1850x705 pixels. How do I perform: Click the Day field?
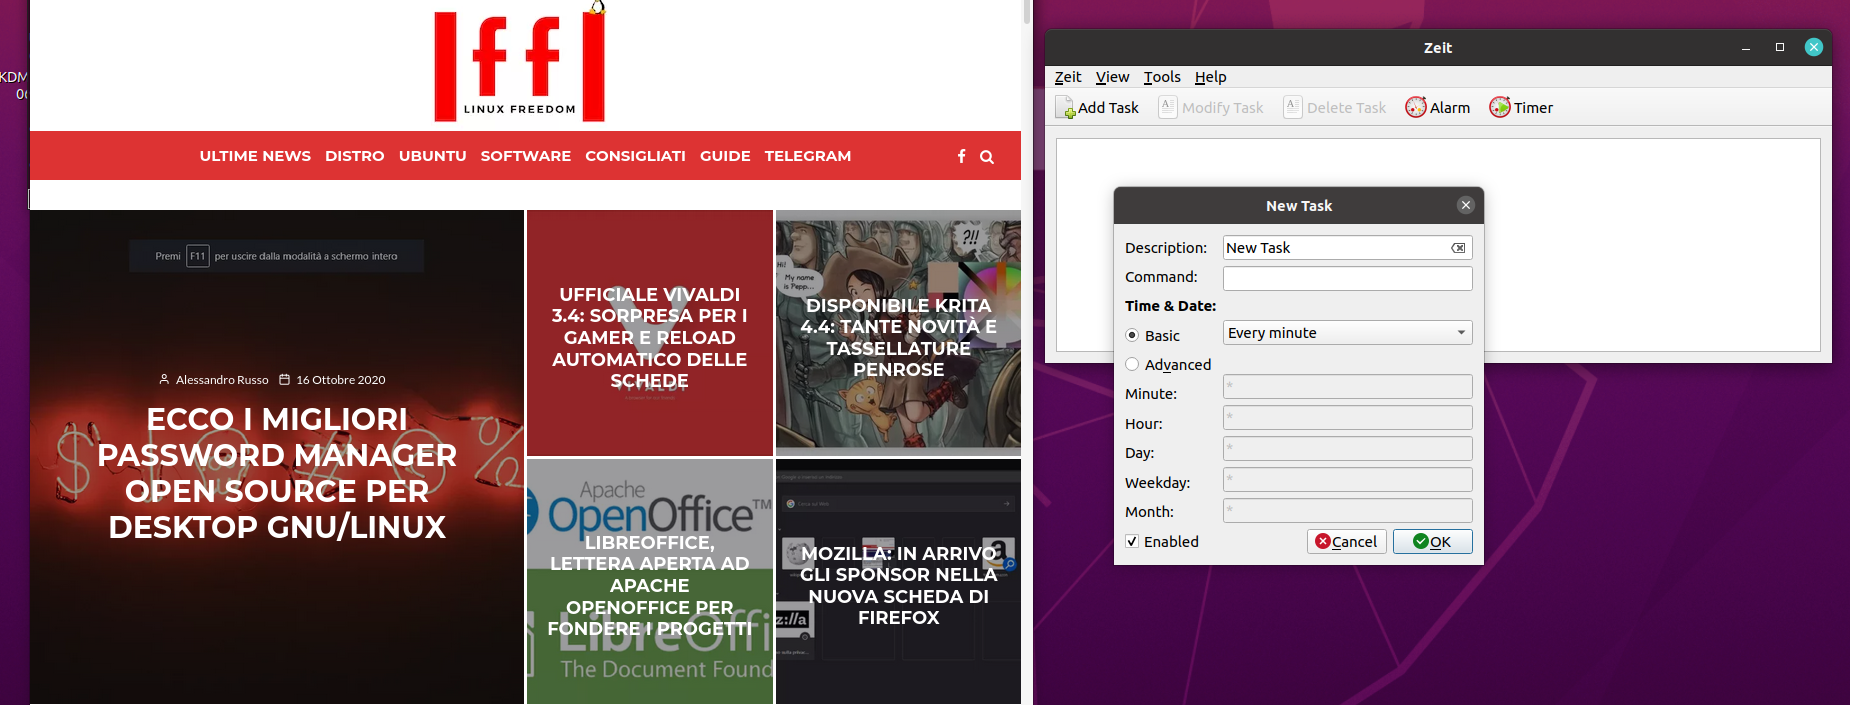tap(1347, 448)
